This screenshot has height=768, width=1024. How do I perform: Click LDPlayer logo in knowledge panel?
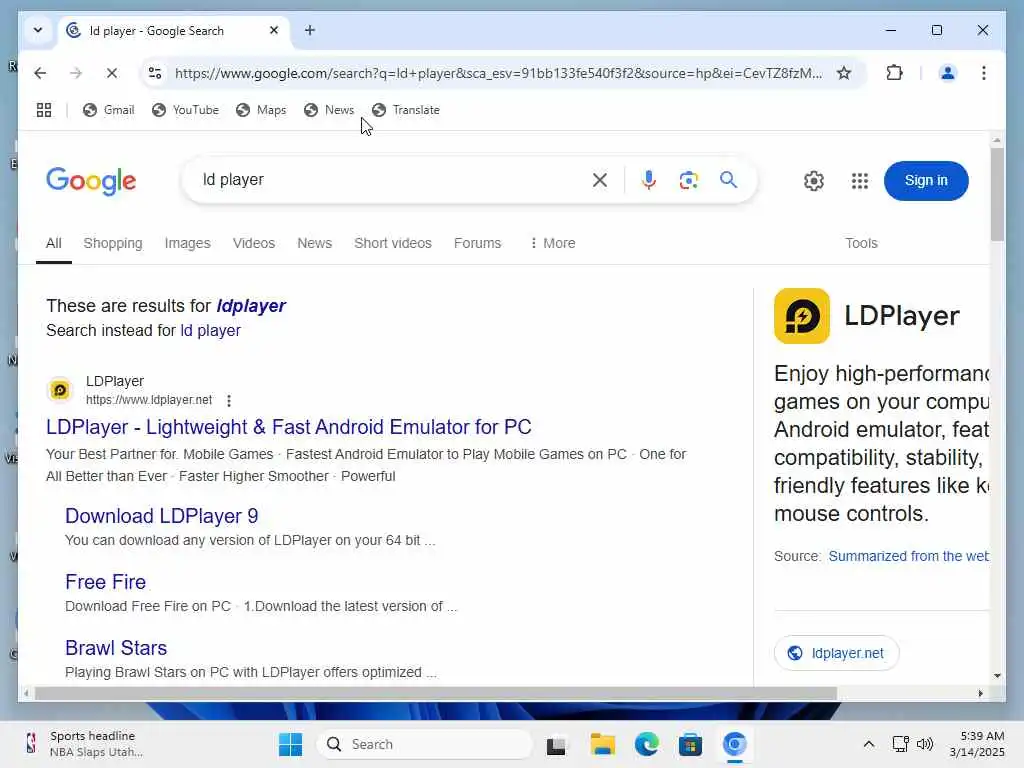coord(801,316)
